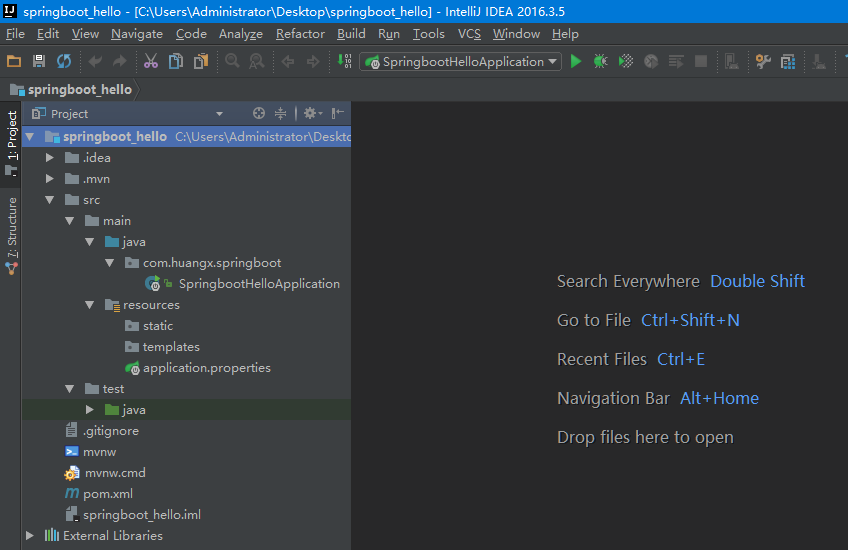Image resolution: width=848 pixels, height=550 pixels.
Task: Click the Open folder toolbar icon
Action: click(x=14, y=61)
